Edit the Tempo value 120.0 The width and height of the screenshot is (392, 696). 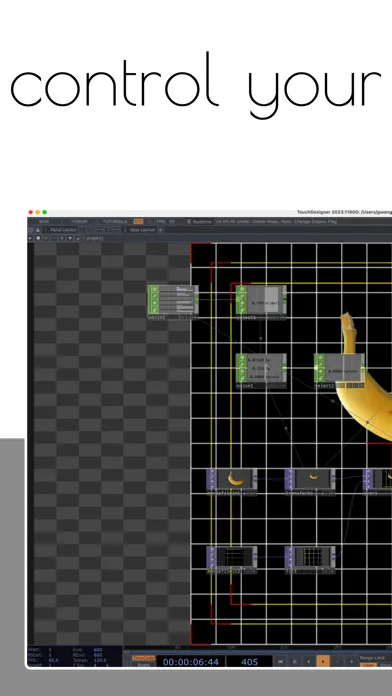click(99, 660)
